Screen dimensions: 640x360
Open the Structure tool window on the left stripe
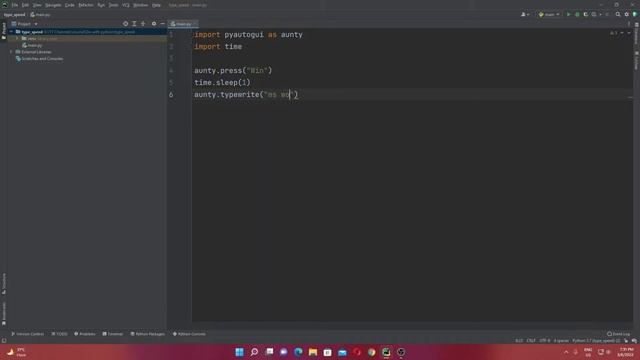(4, 284)
